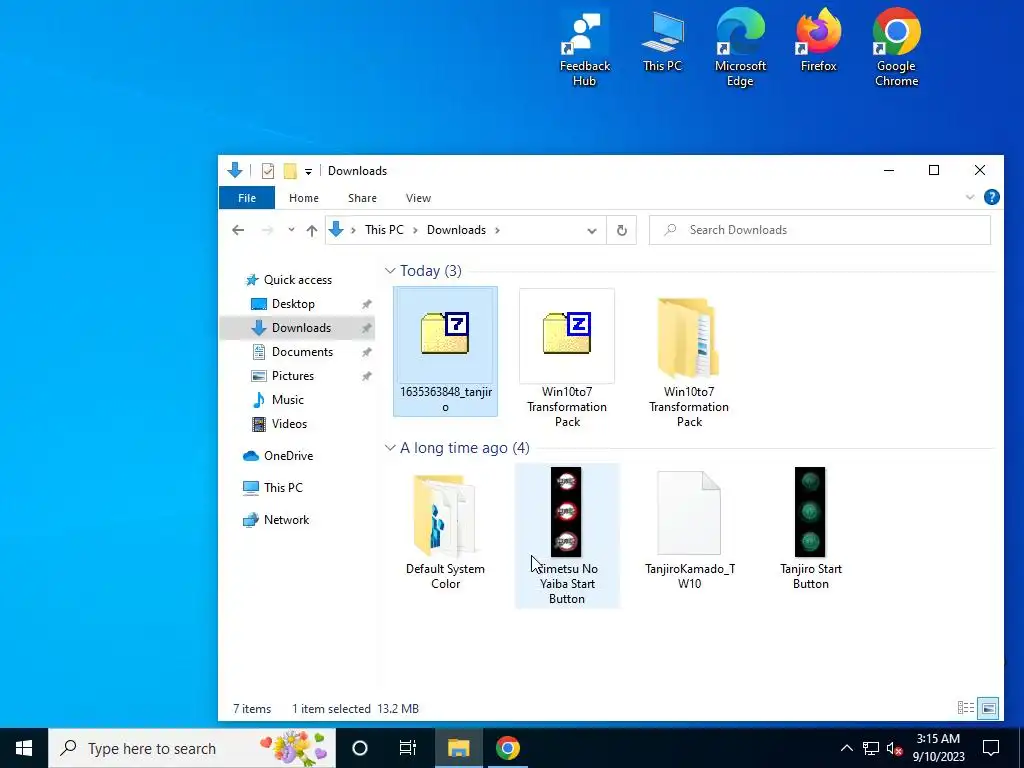Open the Feedback Hub desktop shortcut
Image resolution: width=1024 pixels, height=768 pixels.
pyautogui.click(x=584, y=50)
